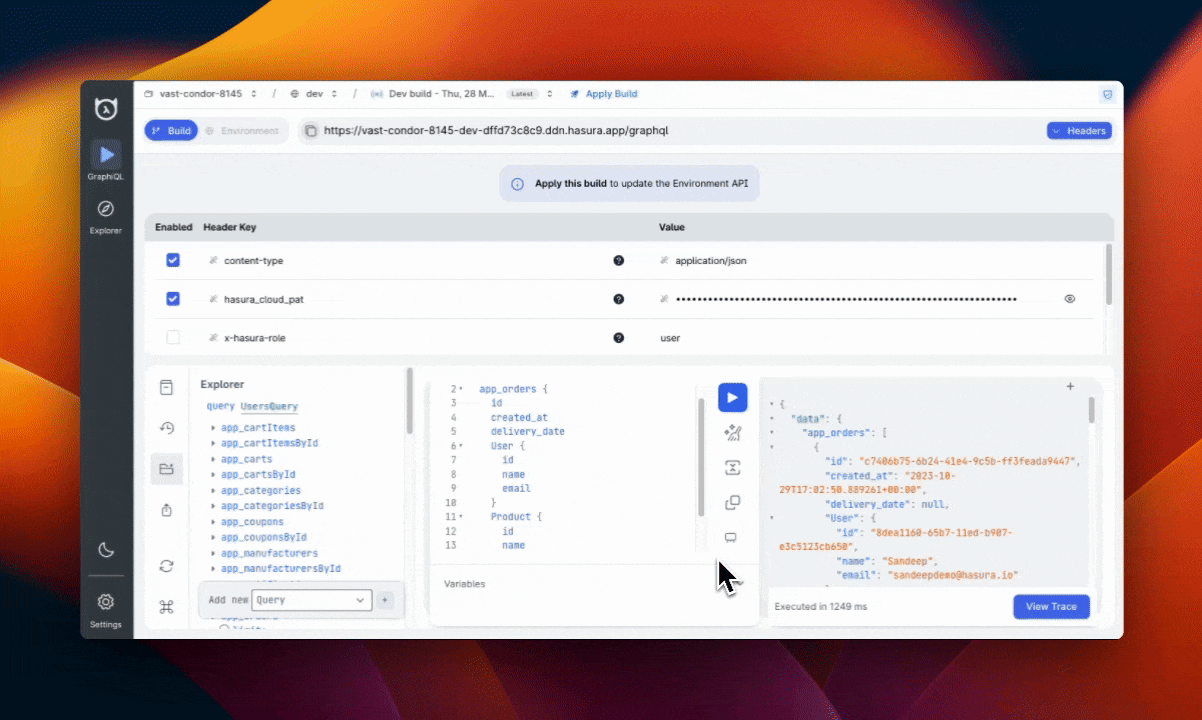This screenshot has width=1202, height=720.
Task: Open the Variables section
Action: pyautogui.click(x=465, y=584)
